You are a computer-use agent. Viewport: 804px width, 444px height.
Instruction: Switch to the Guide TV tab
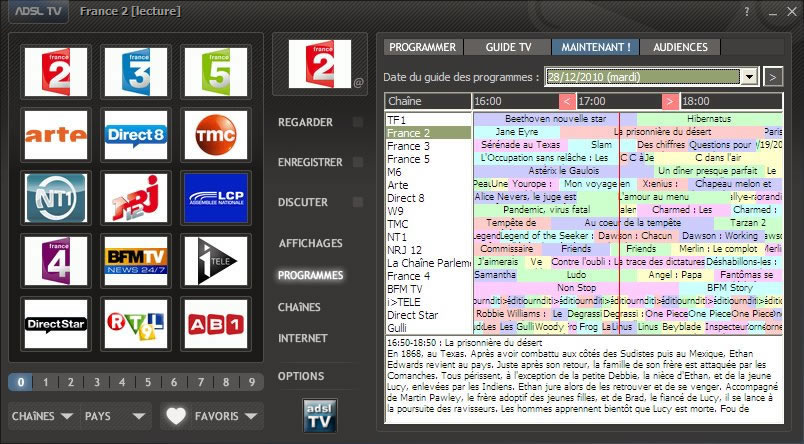(x=508, y=47)
